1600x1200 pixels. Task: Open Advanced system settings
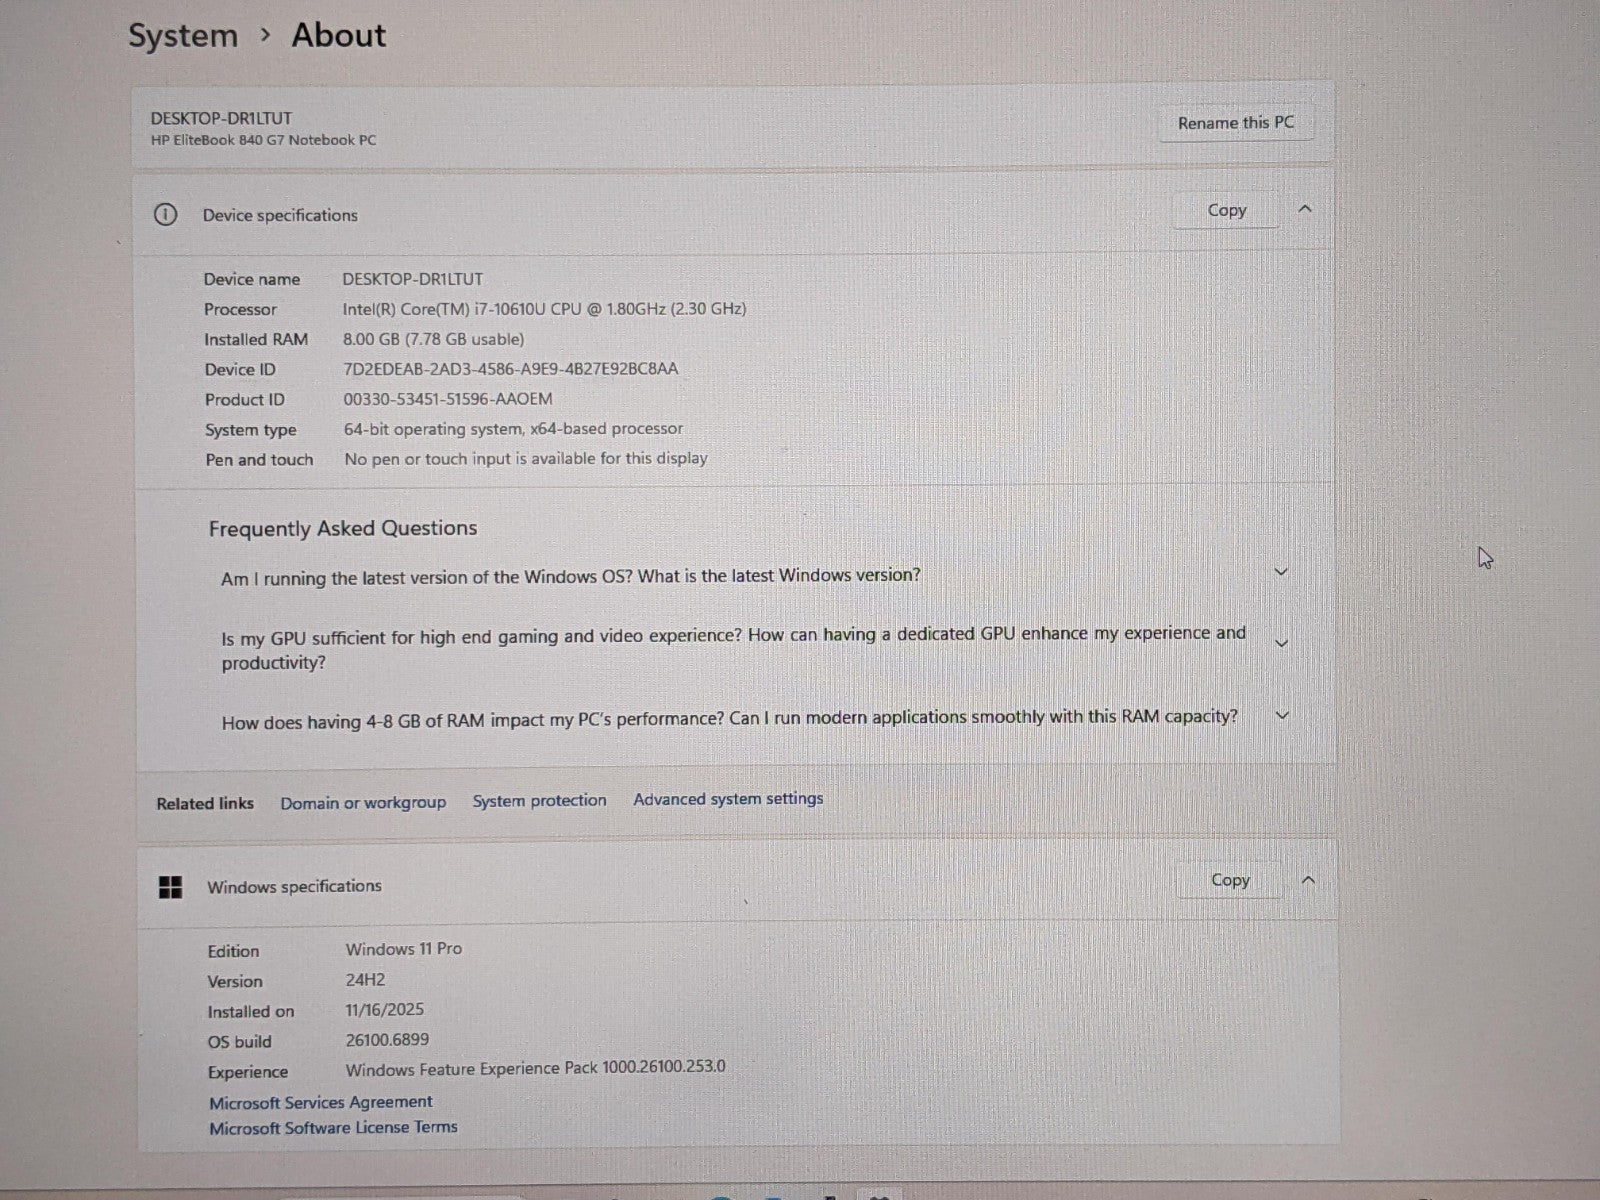click(728, 799)
